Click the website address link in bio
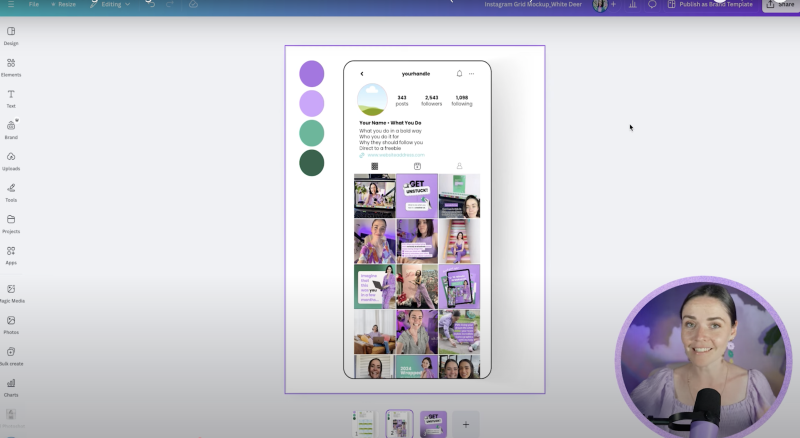Image resolution: width=800 pixels, height=438 pixels. coord(396,155)
